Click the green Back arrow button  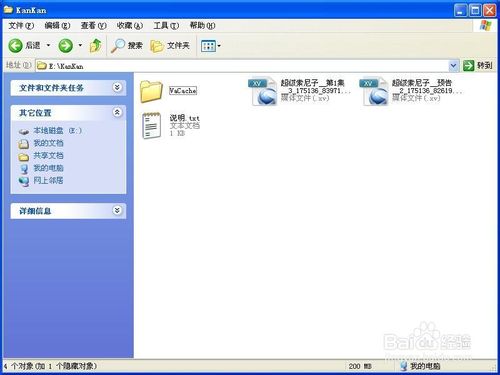click(15, 45)
